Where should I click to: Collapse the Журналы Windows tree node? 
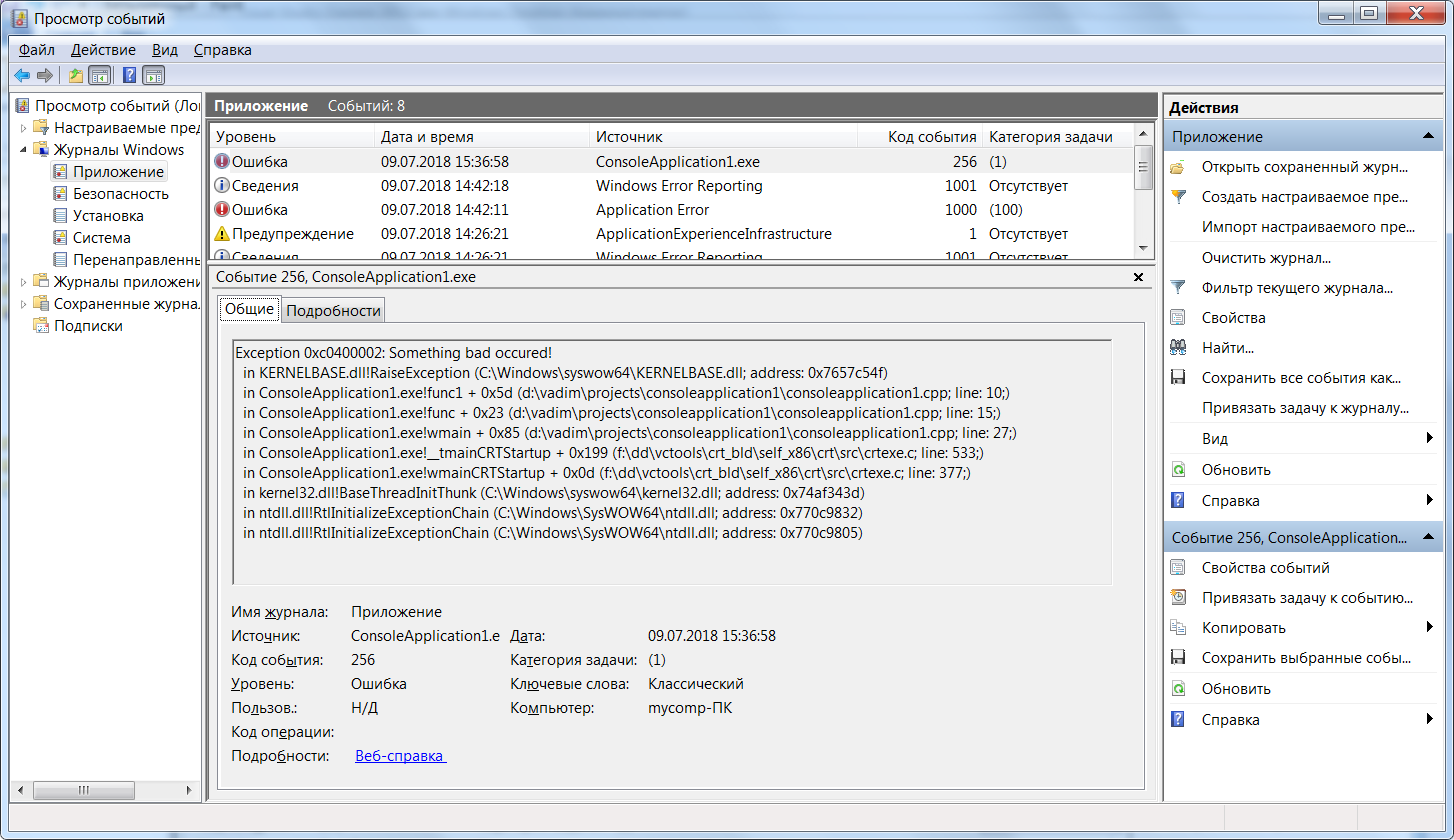[x=24, y=150]
